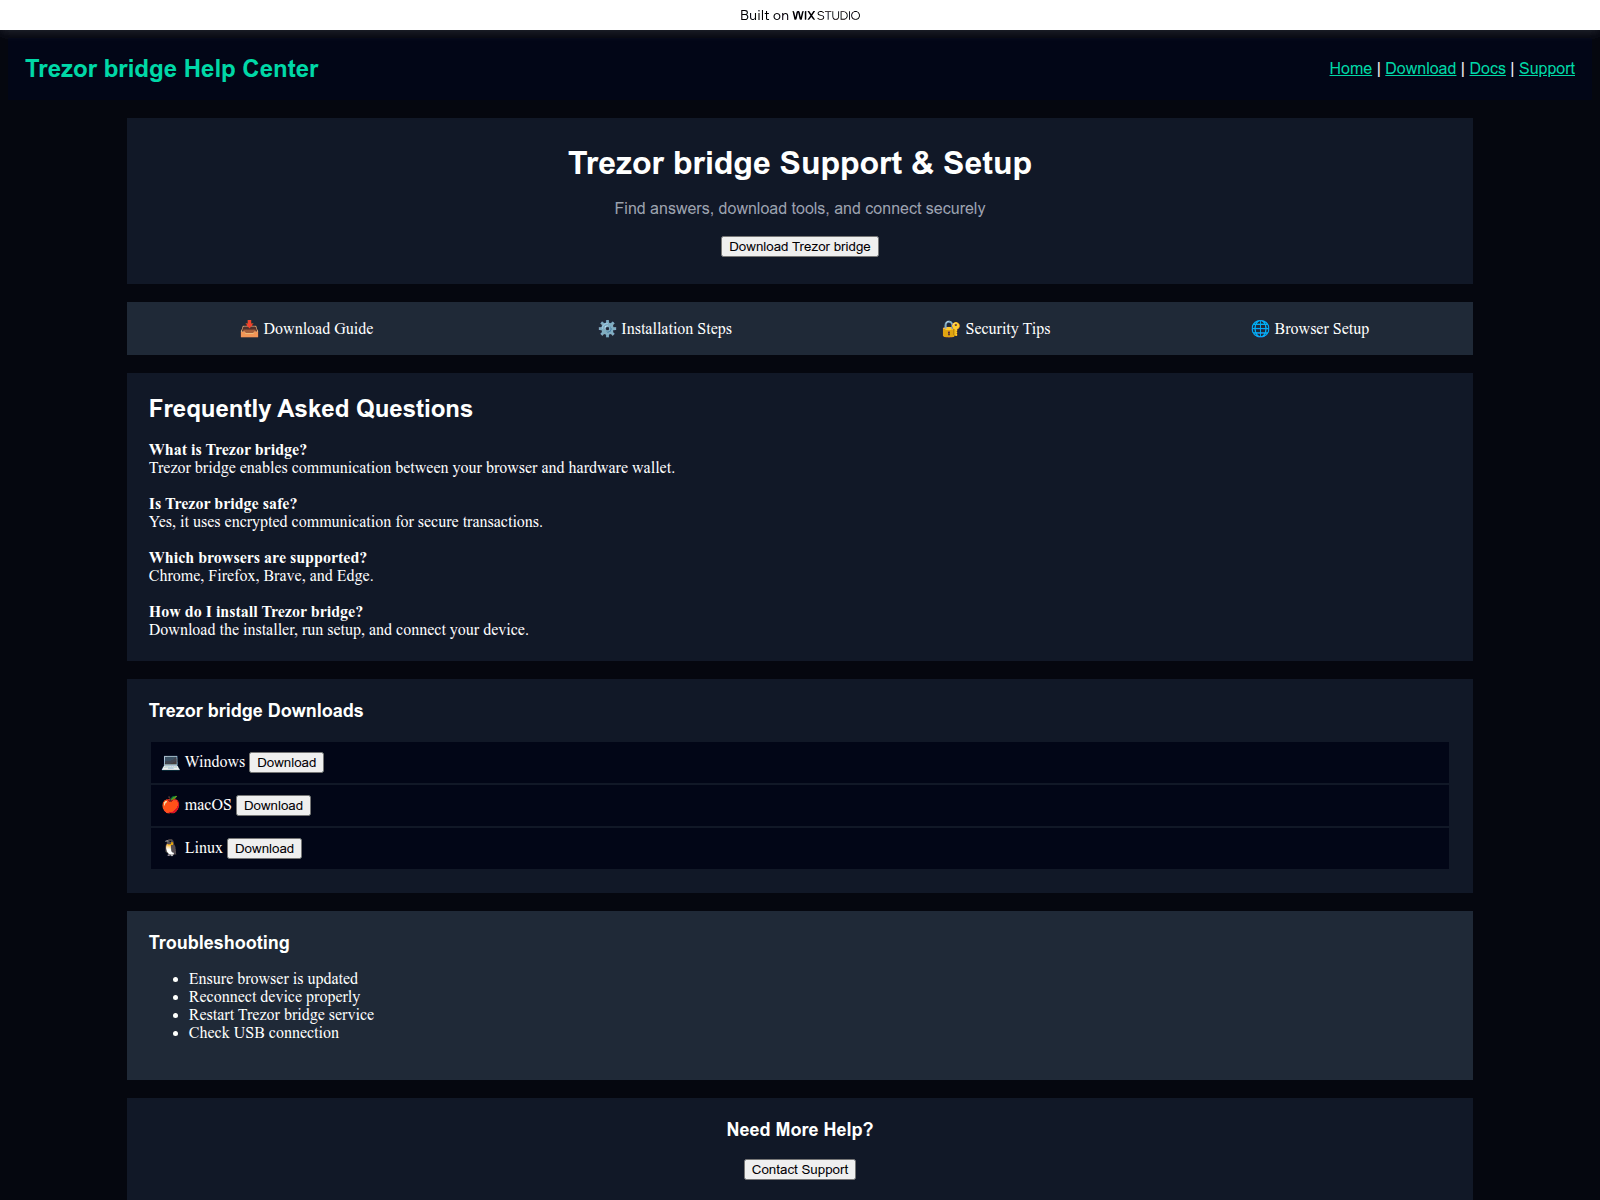The width and height of the screenshot is (1600, 1200).
Task: Select the Installation Steps label
Action: point(676,329)
